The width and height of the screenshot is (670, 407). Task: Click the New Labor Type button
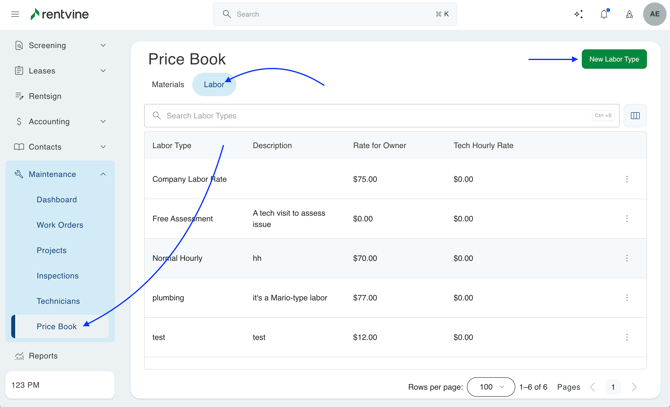click(x=614, y=59)
